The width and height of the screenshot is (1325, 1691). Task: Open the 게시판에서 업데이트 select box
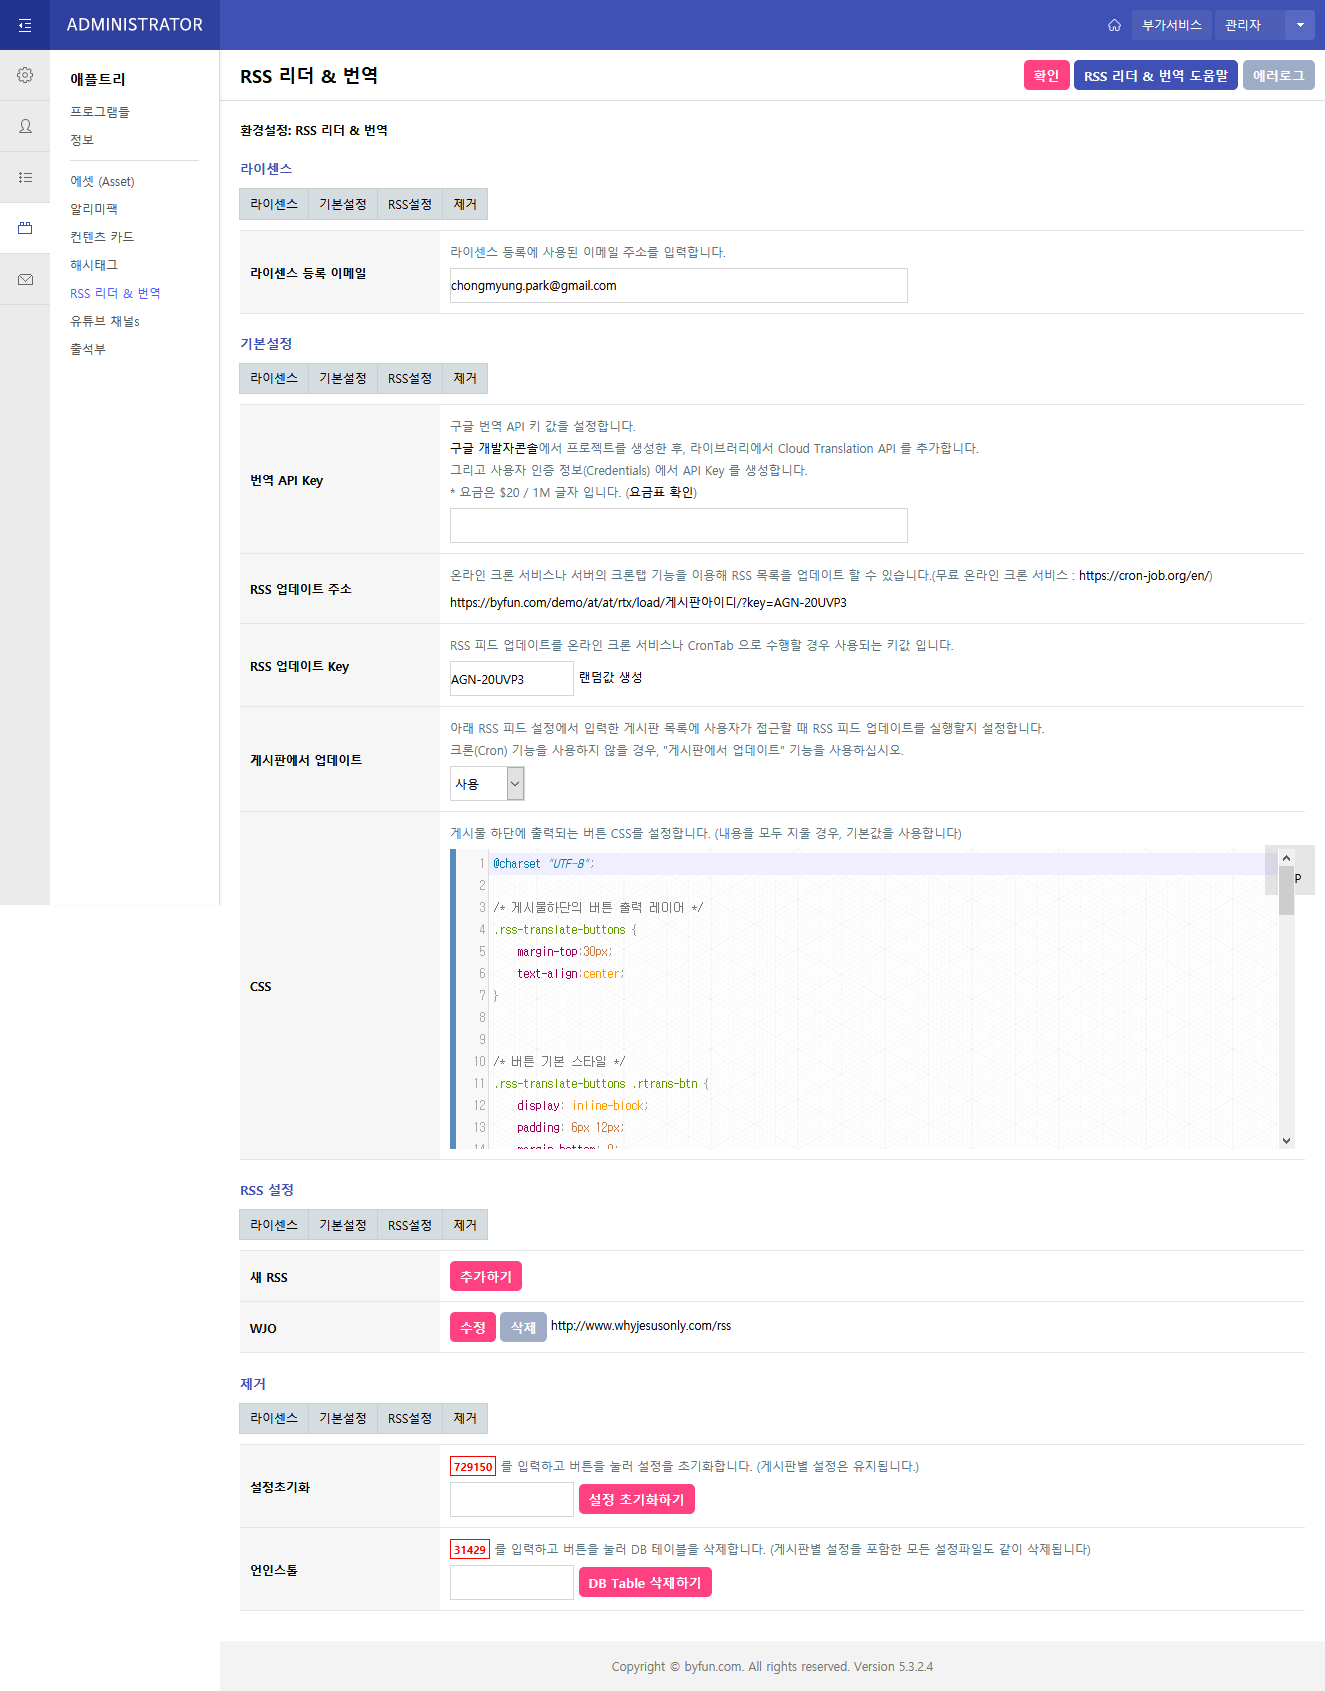click(x=487, y=784)
